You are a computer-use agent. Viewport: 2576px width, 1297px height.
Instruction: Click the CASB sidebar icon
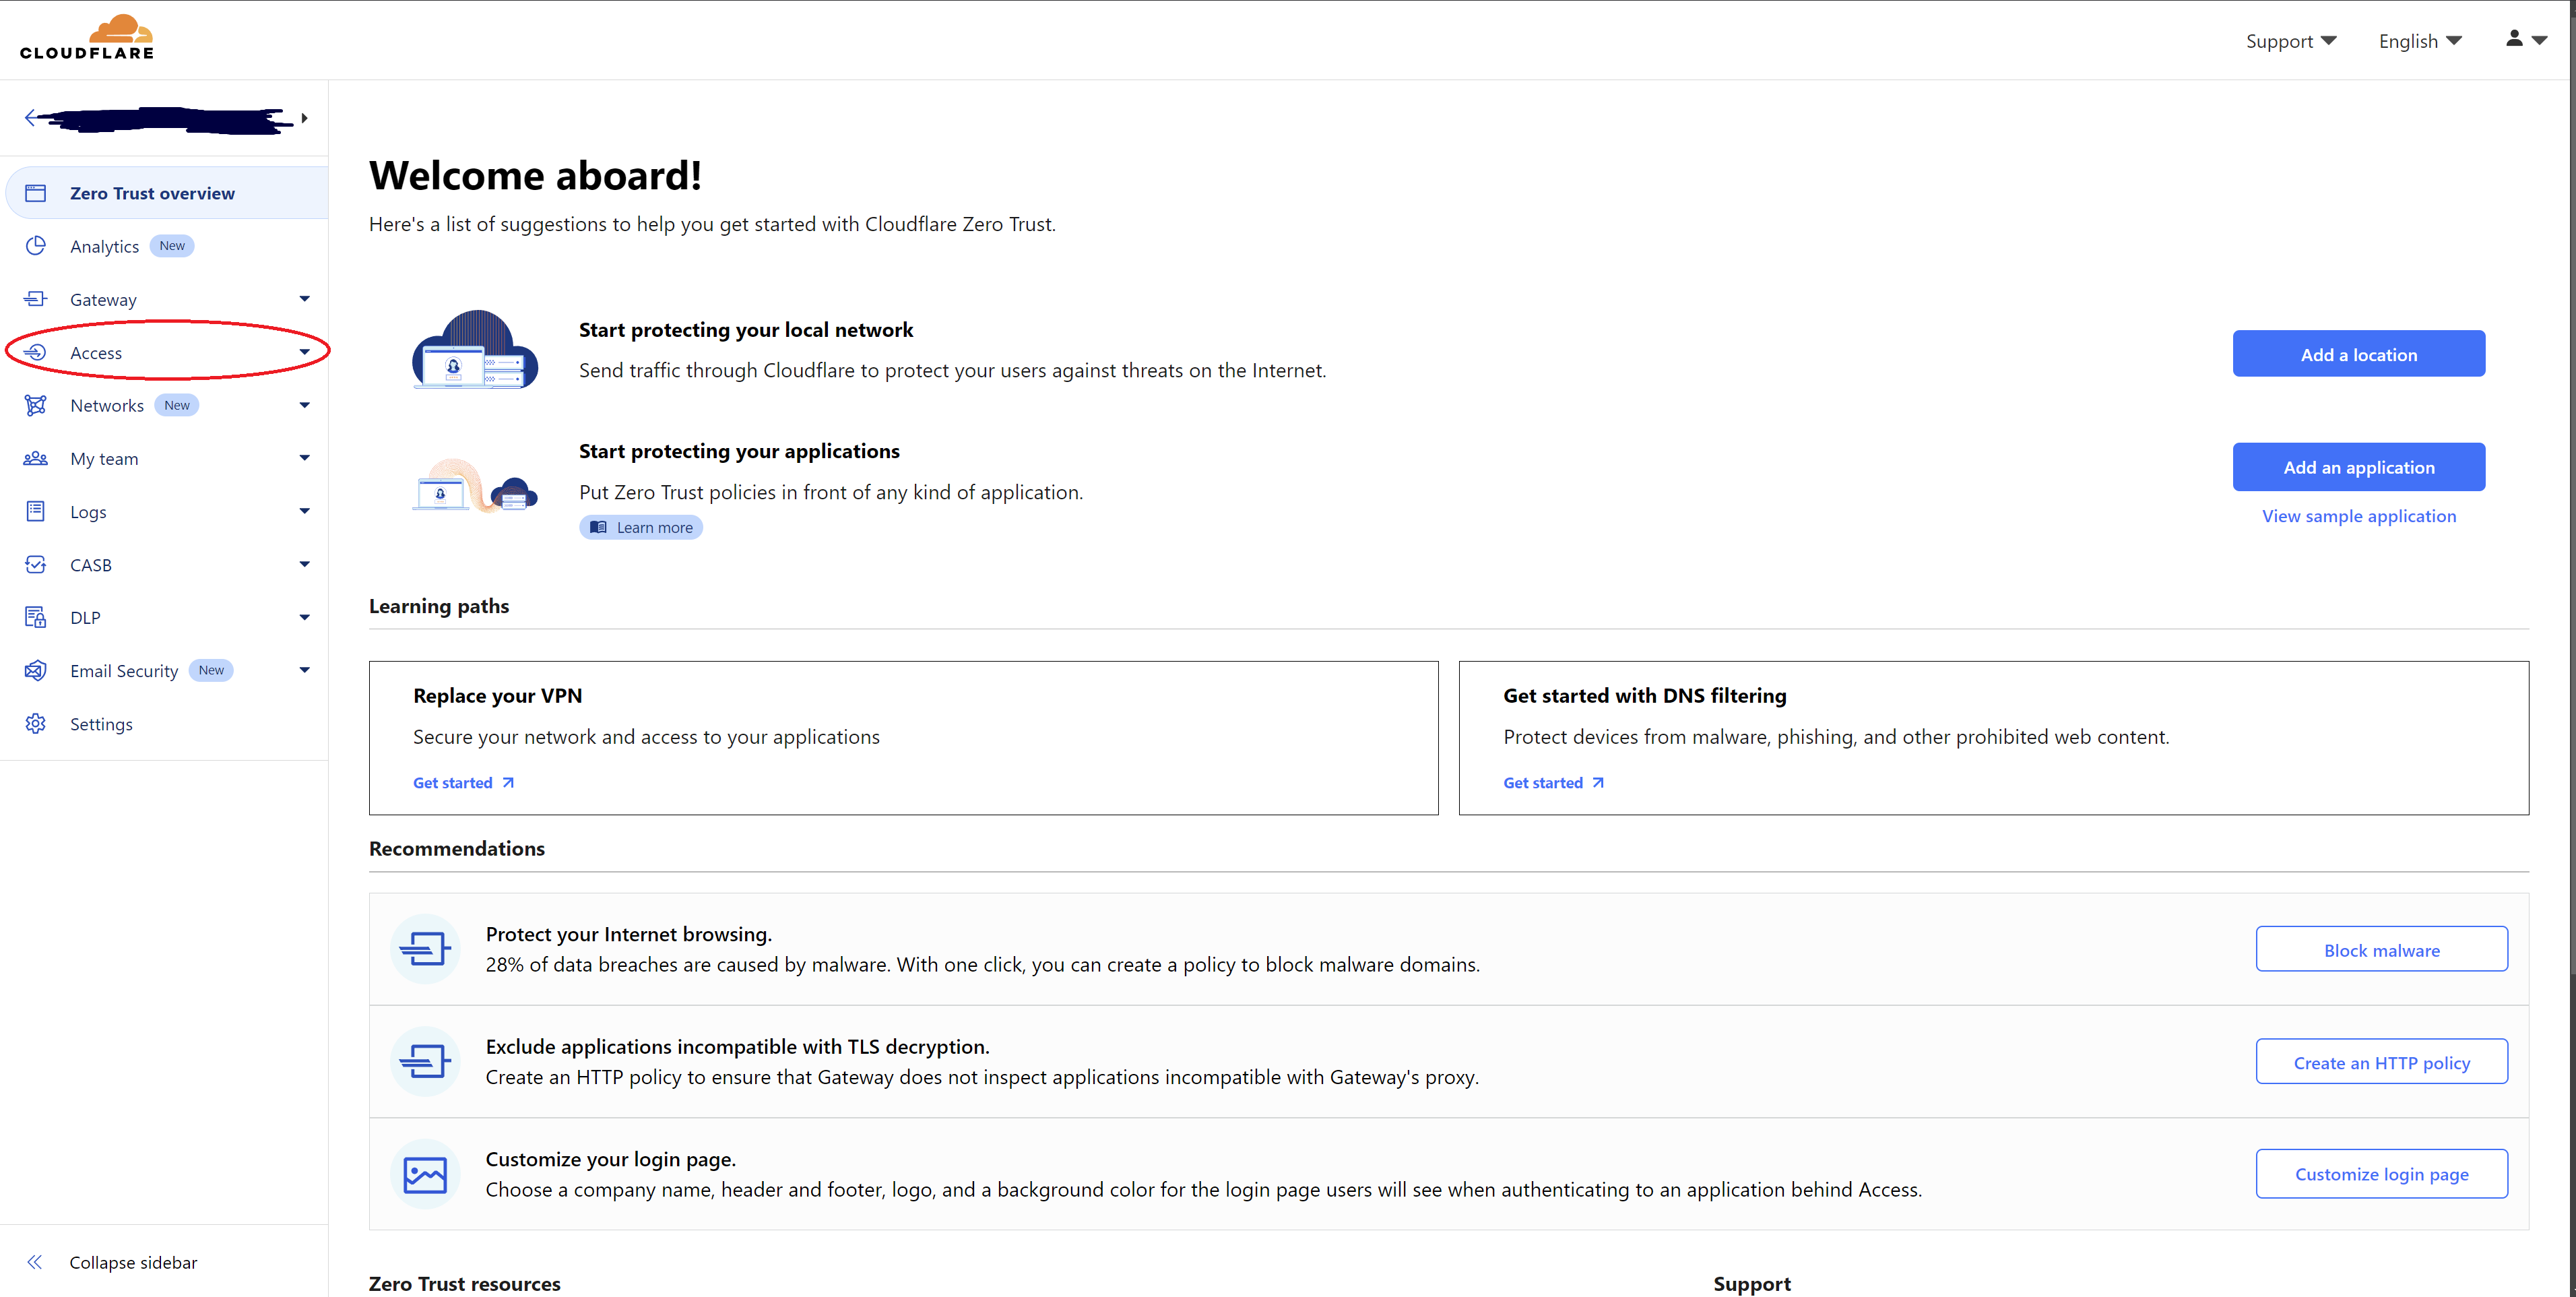point(36,564)
